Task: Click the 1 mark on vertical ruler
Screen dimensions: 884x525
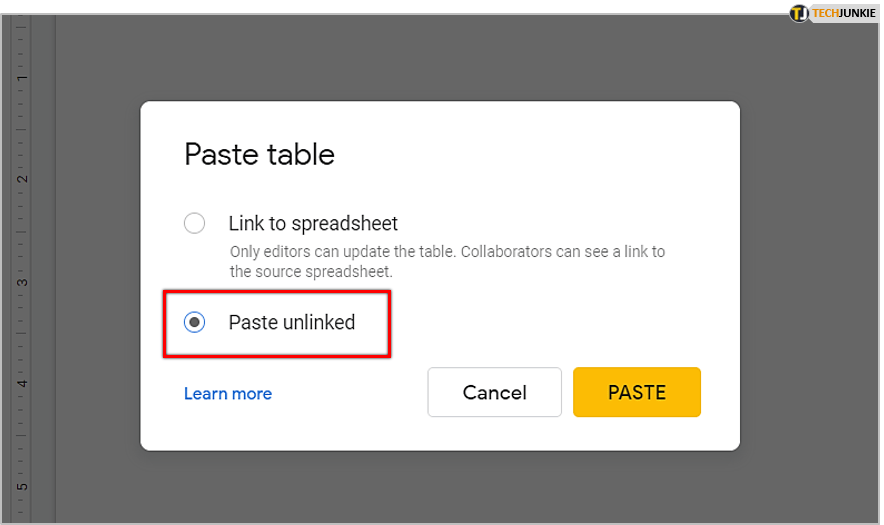Action: (22, 78)
